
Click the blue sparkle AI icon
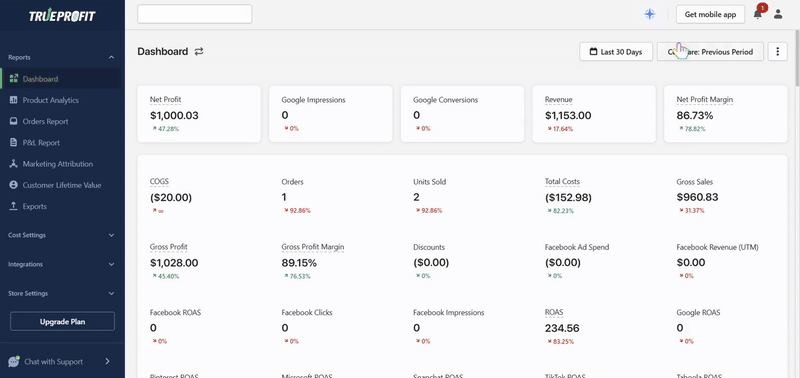pyautogui.click(x=649, y=14)
